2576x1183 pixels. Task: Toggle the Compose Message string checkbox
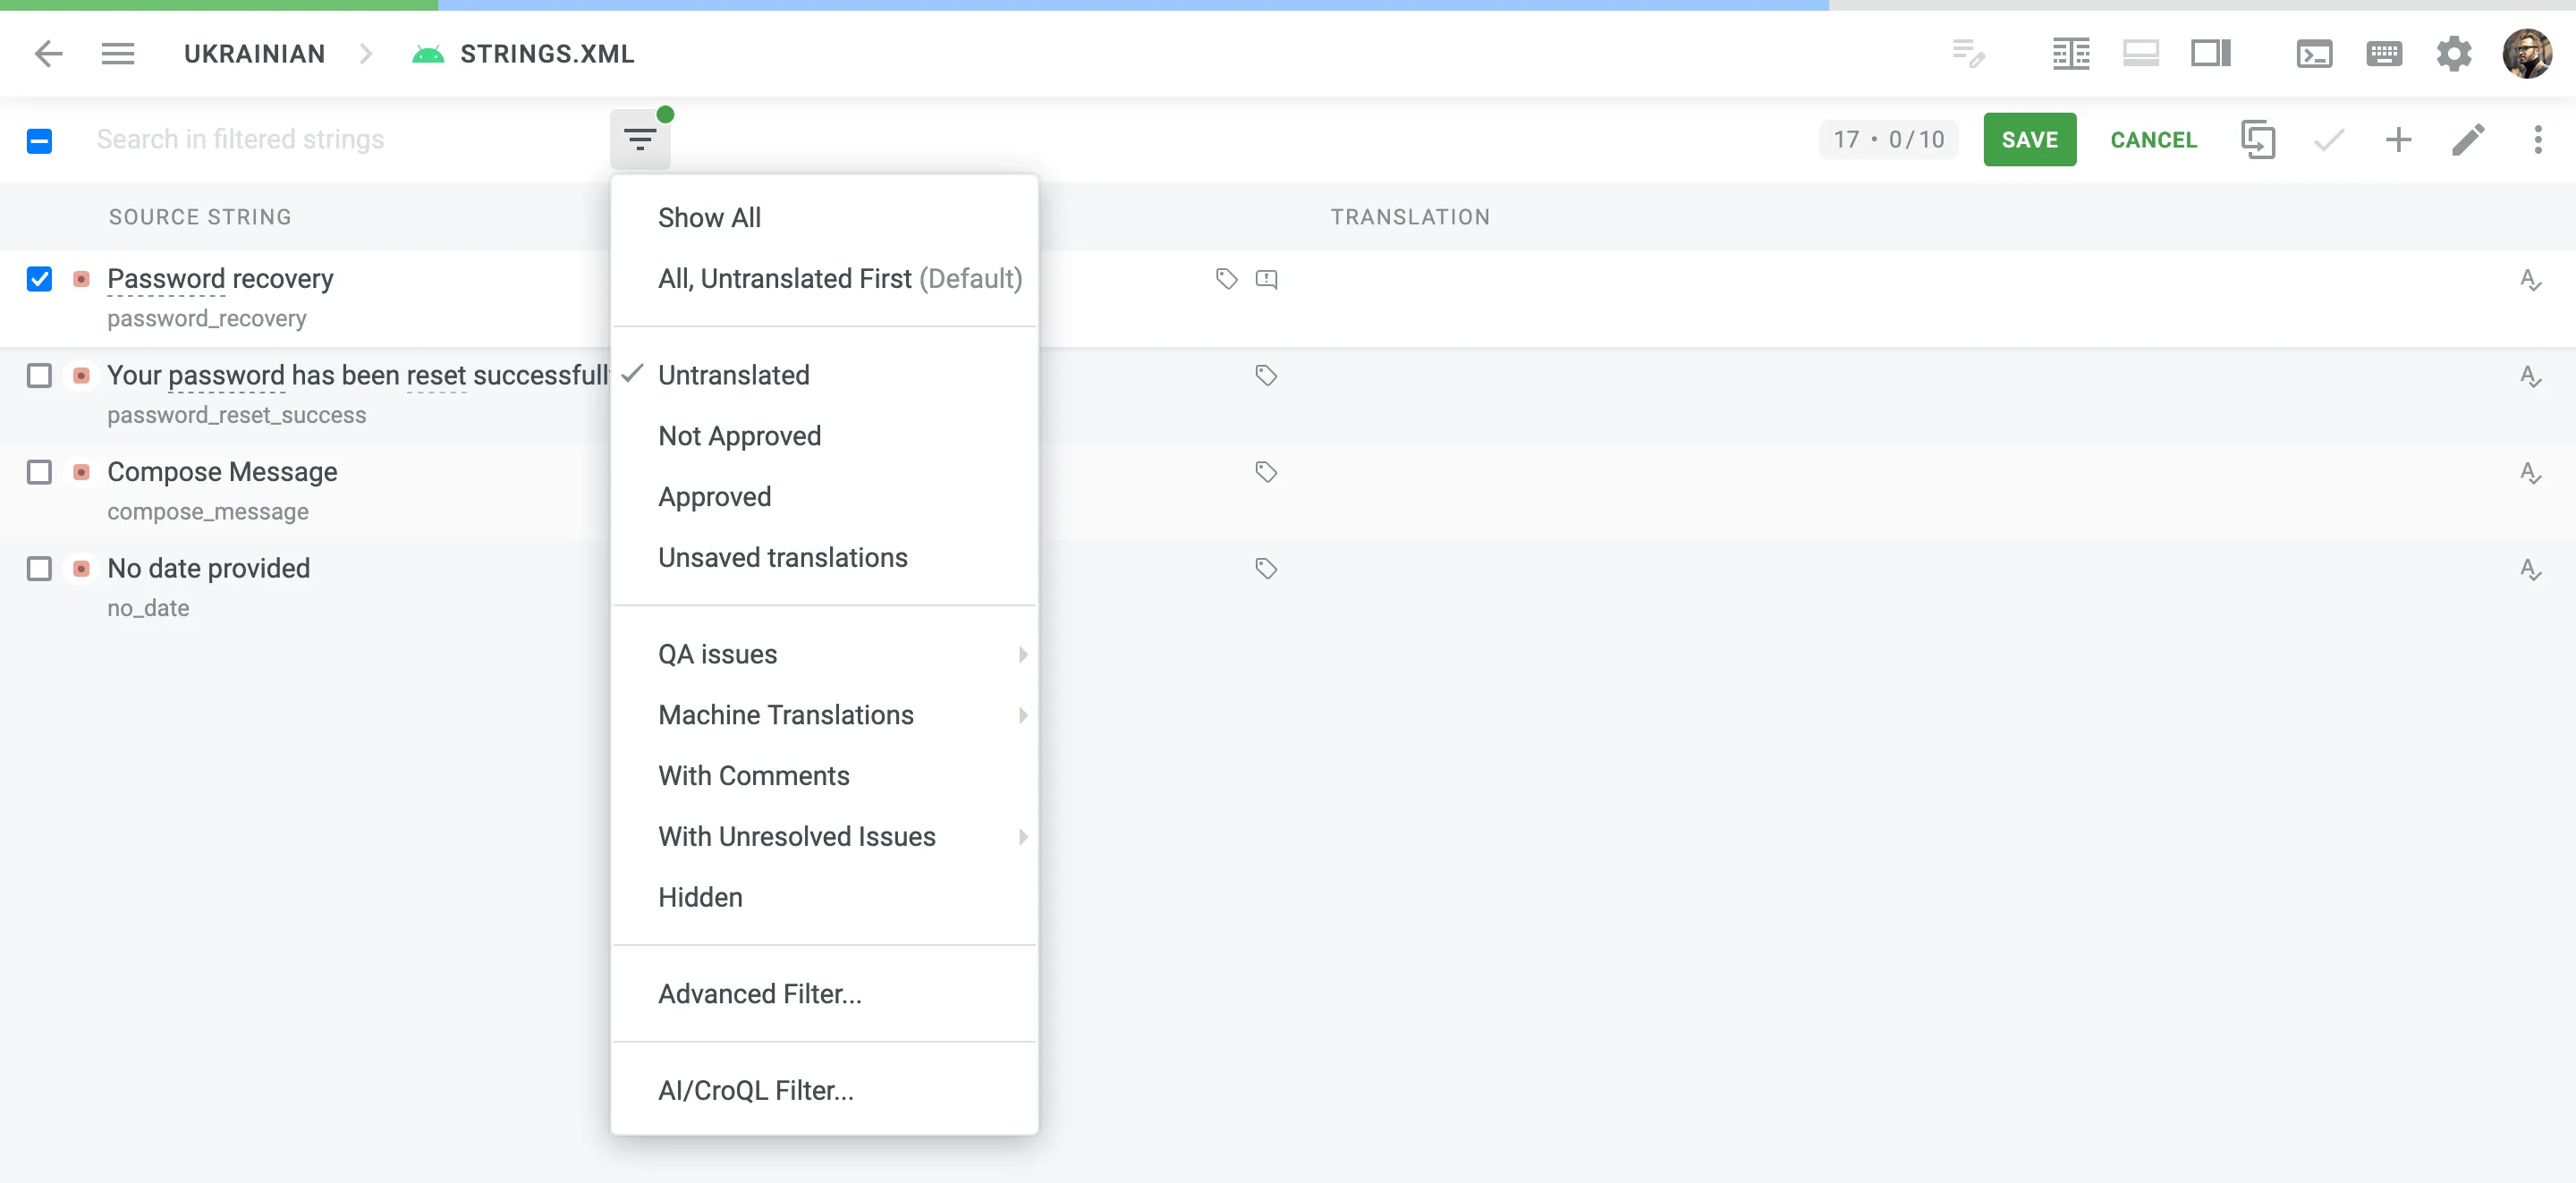tap(39, 473)
